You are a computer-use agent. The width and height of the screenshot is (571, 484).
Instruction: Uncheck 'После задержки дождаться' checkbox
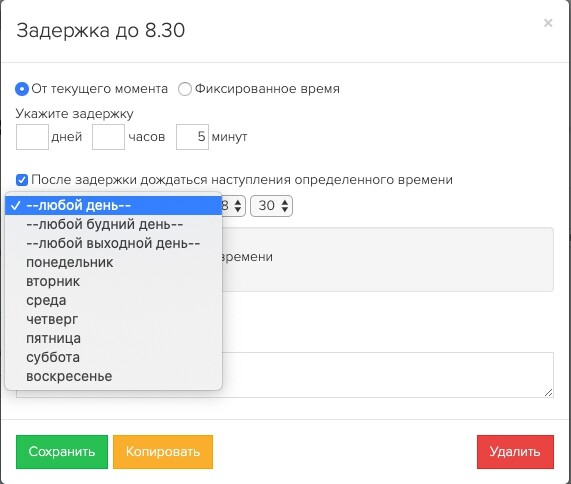click(22, 180)
